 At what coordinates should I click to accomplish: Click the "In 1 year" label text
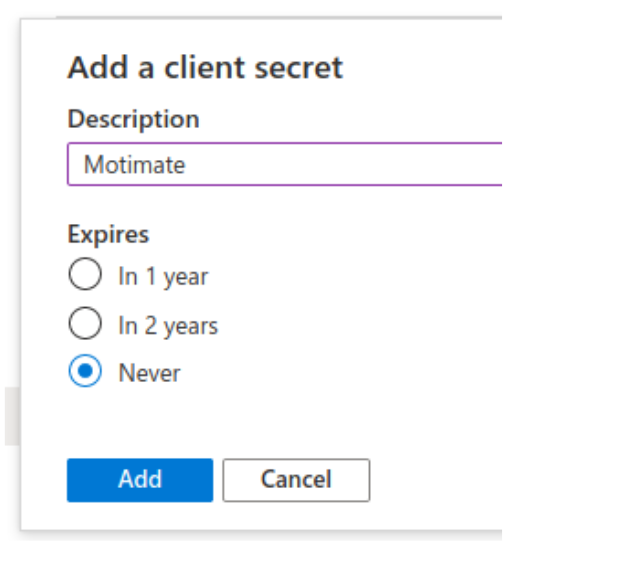click(163, 277)
